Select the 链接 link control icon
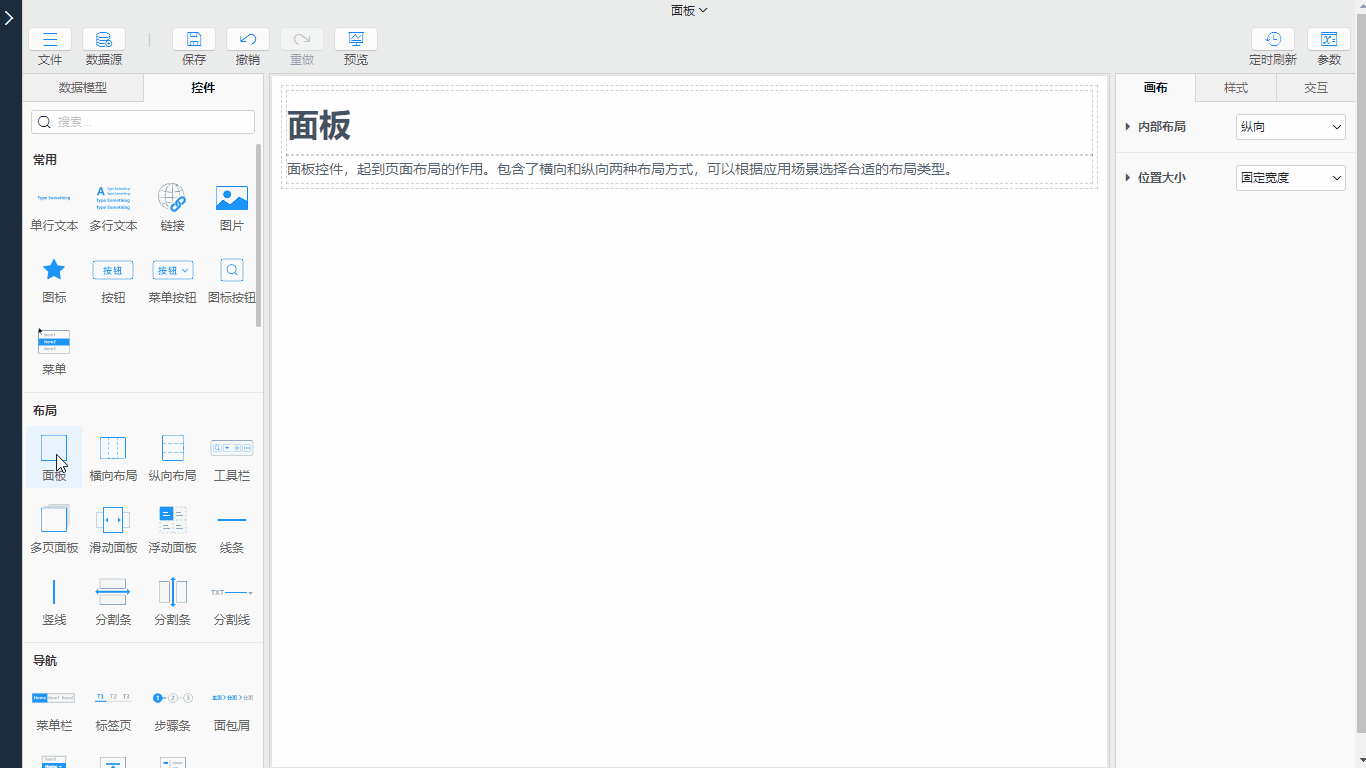Viewport: 1366px width, 768px height. (x=172, y=198)
